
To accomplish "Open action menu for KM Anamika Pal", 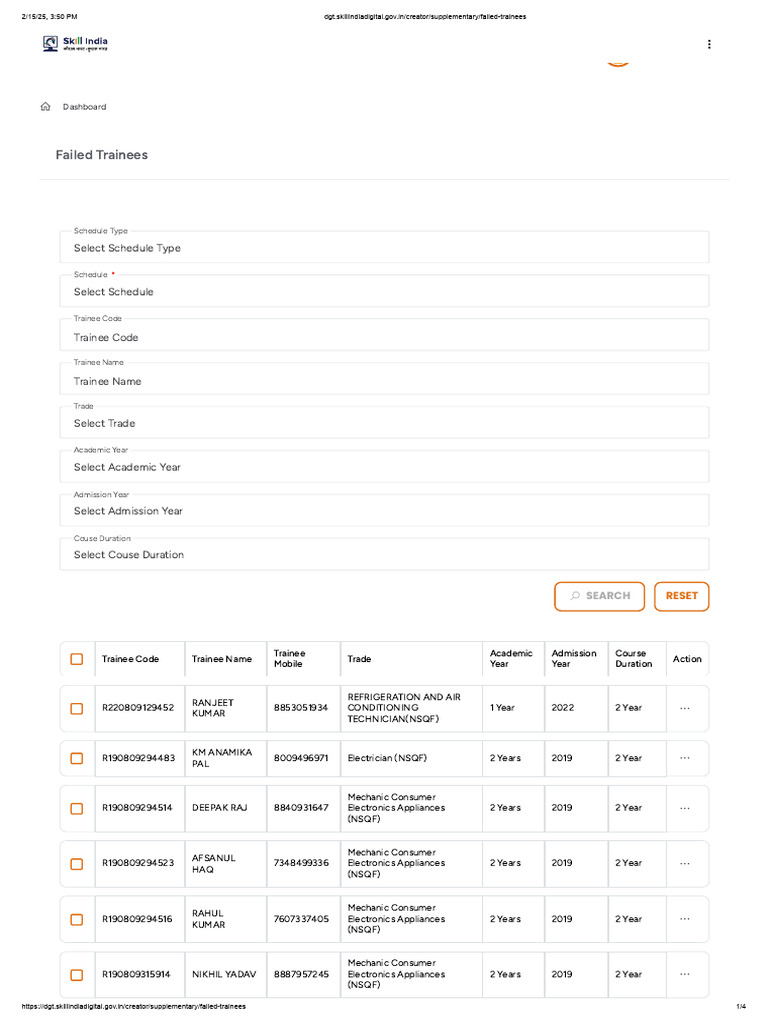I will (685, 758).
